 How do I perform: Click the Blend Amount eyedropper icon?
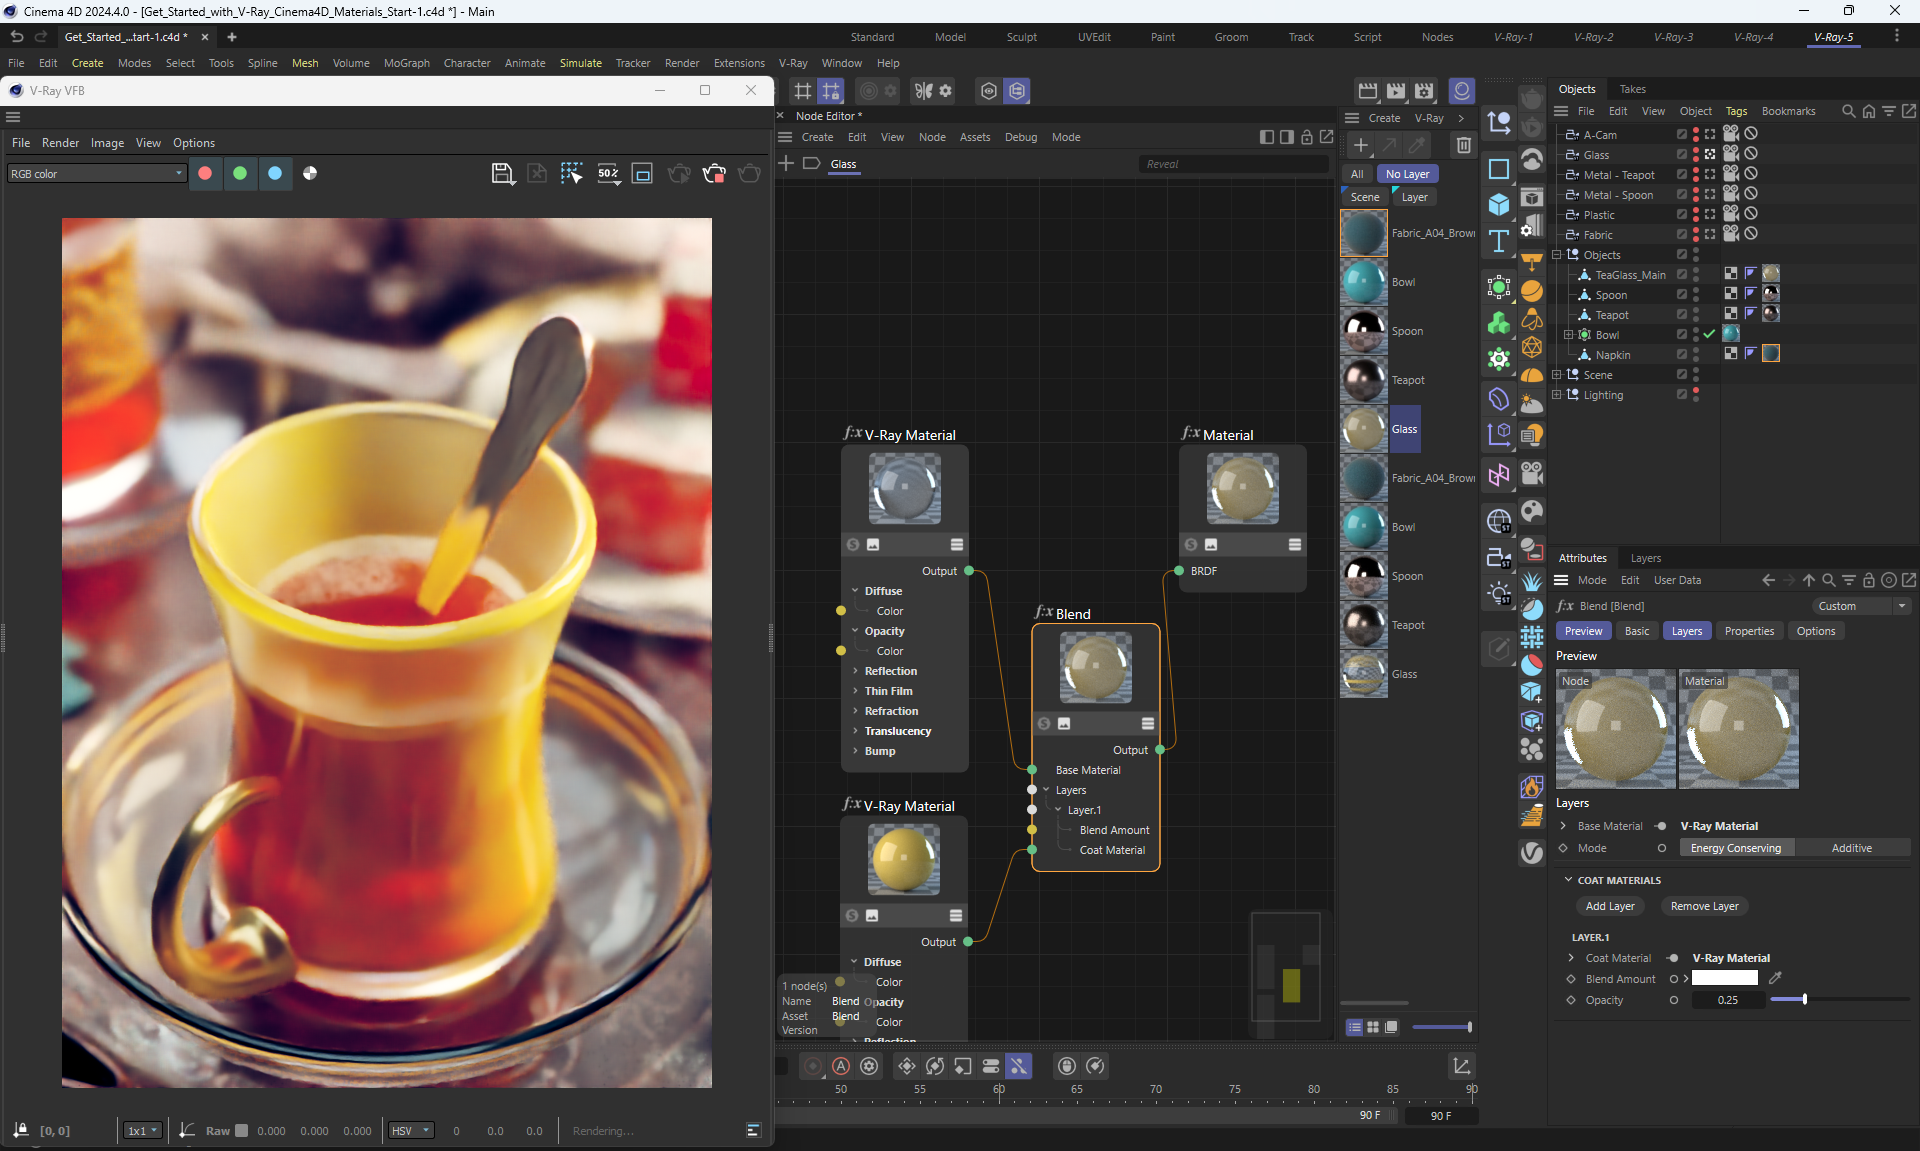pyautogui.click(x=1775, y=979)
